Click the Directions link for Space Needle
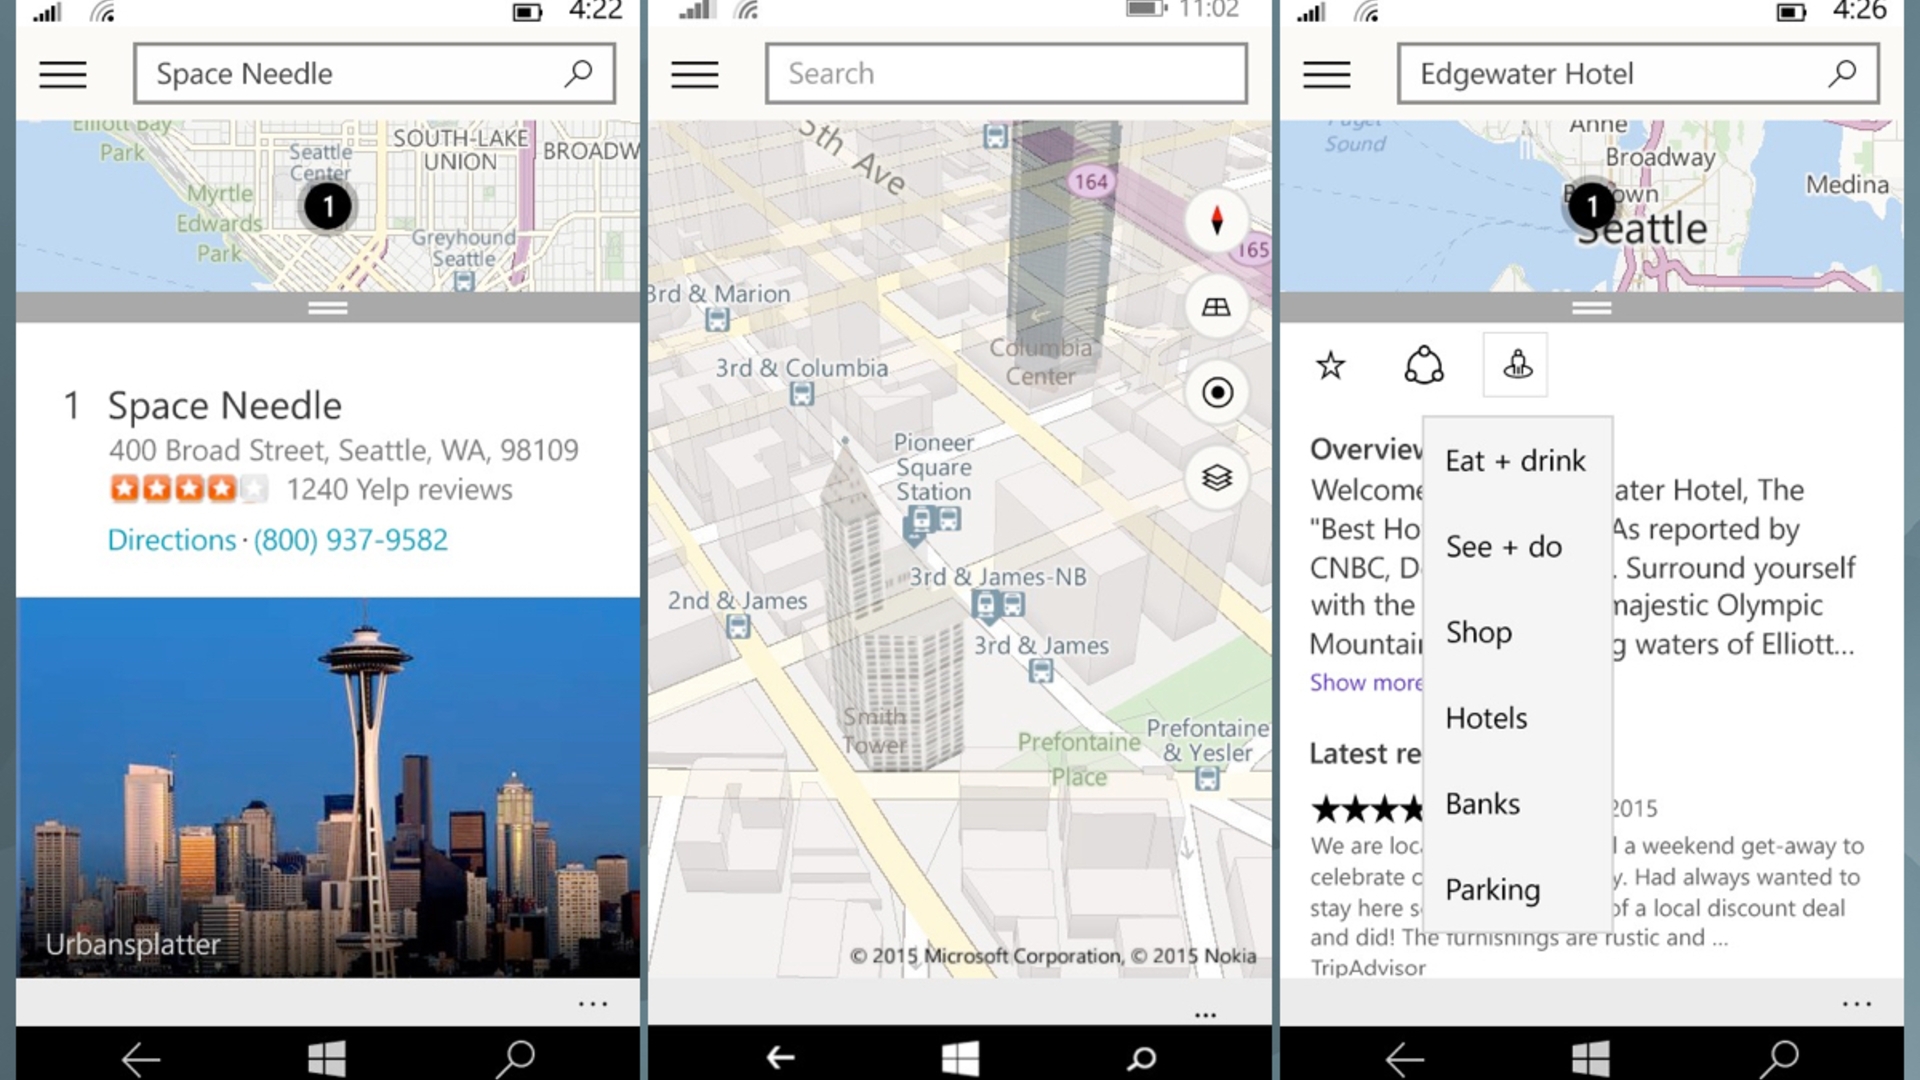This screenshot has height=1080, width=1920. 171,539
